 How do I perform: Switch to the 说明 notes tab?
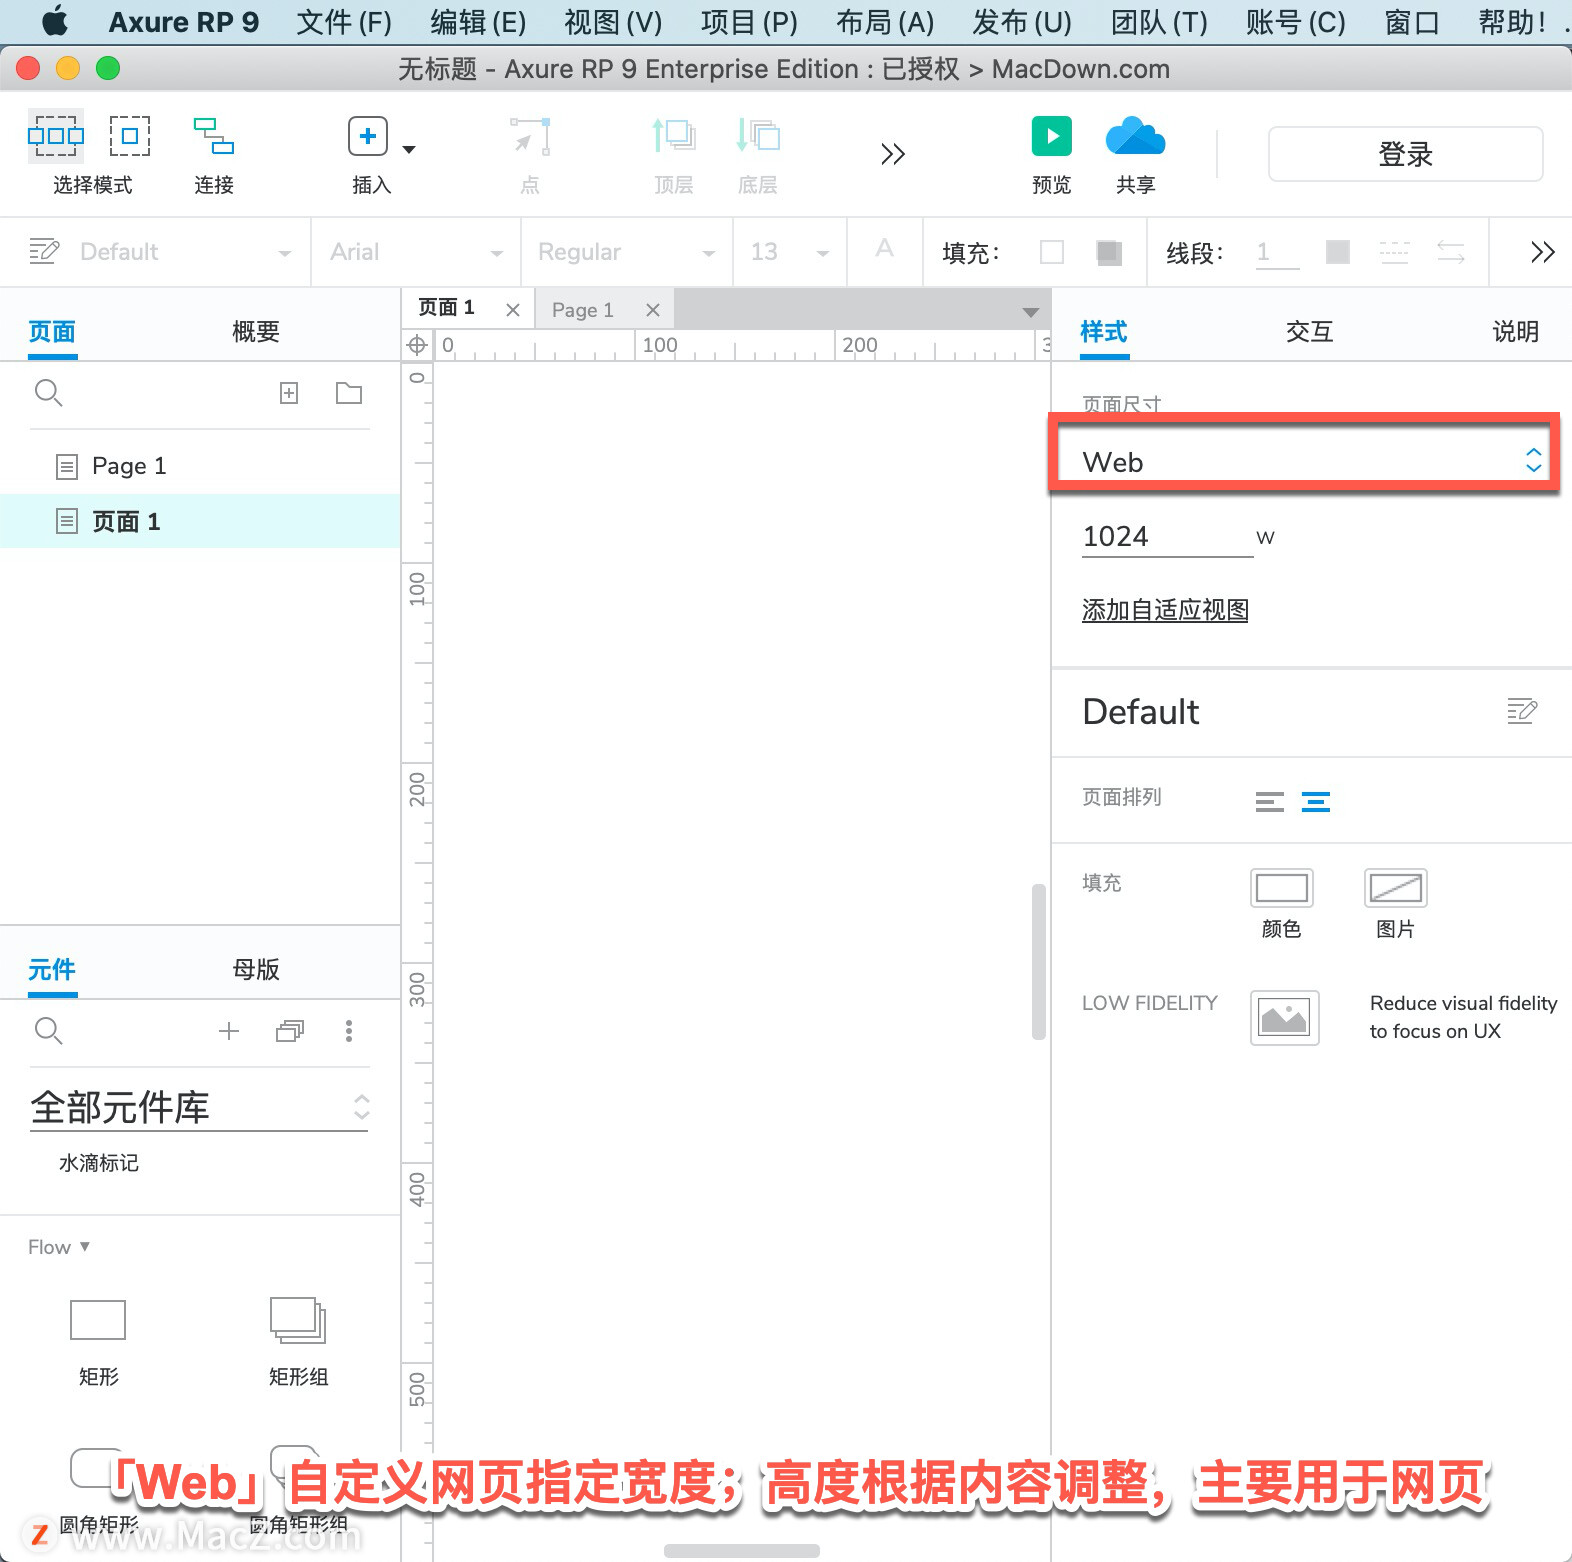click(1515, 332)
